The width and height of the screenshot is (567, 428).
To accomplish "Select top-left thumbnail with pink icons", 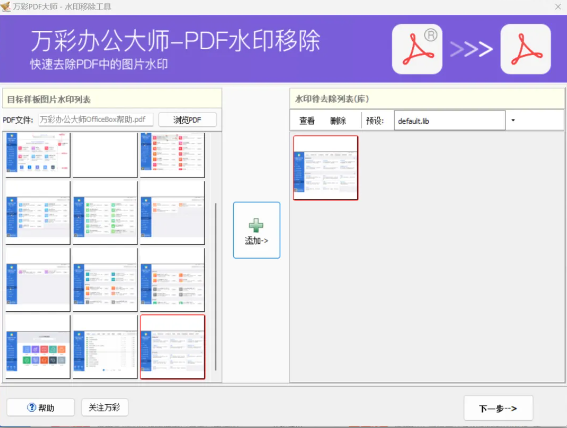I will (x=38, y=155).
